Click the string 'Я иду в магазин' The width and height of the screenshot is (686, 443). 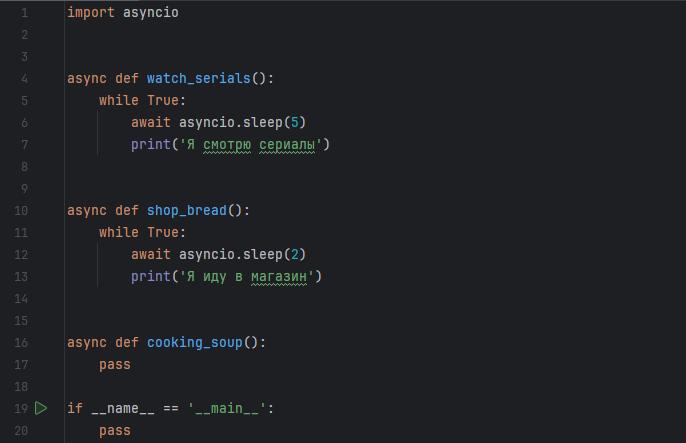(246, 276)
